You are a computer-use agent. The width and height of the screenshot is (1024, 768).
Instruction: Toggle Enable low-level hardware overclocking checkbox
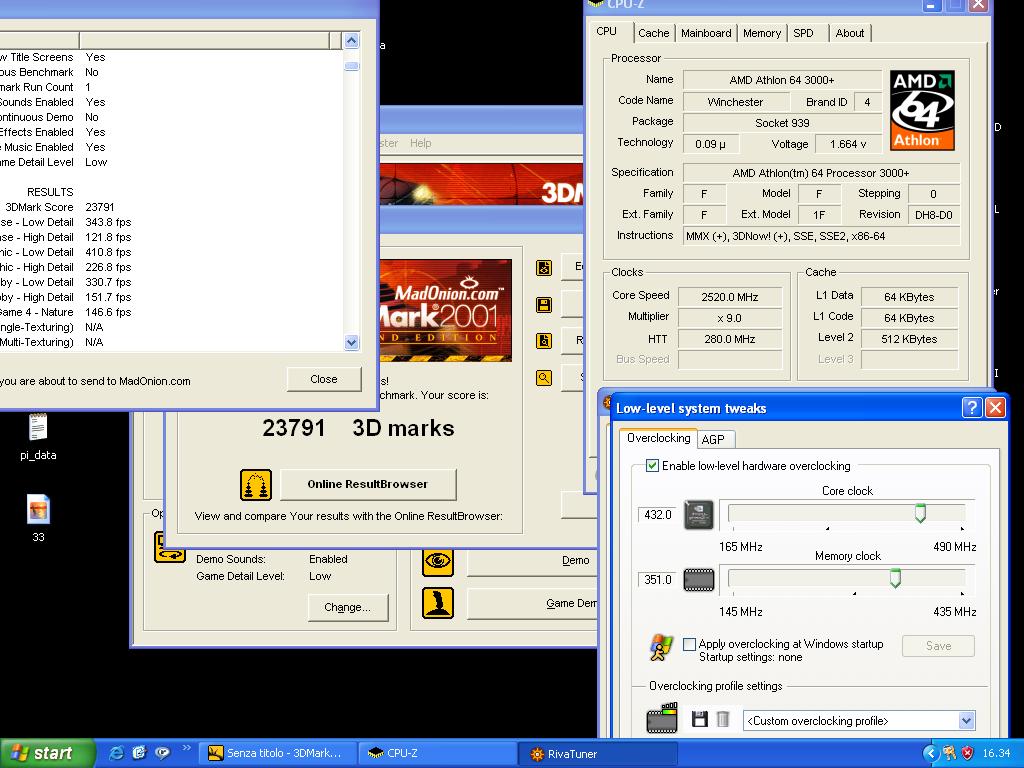652,465
